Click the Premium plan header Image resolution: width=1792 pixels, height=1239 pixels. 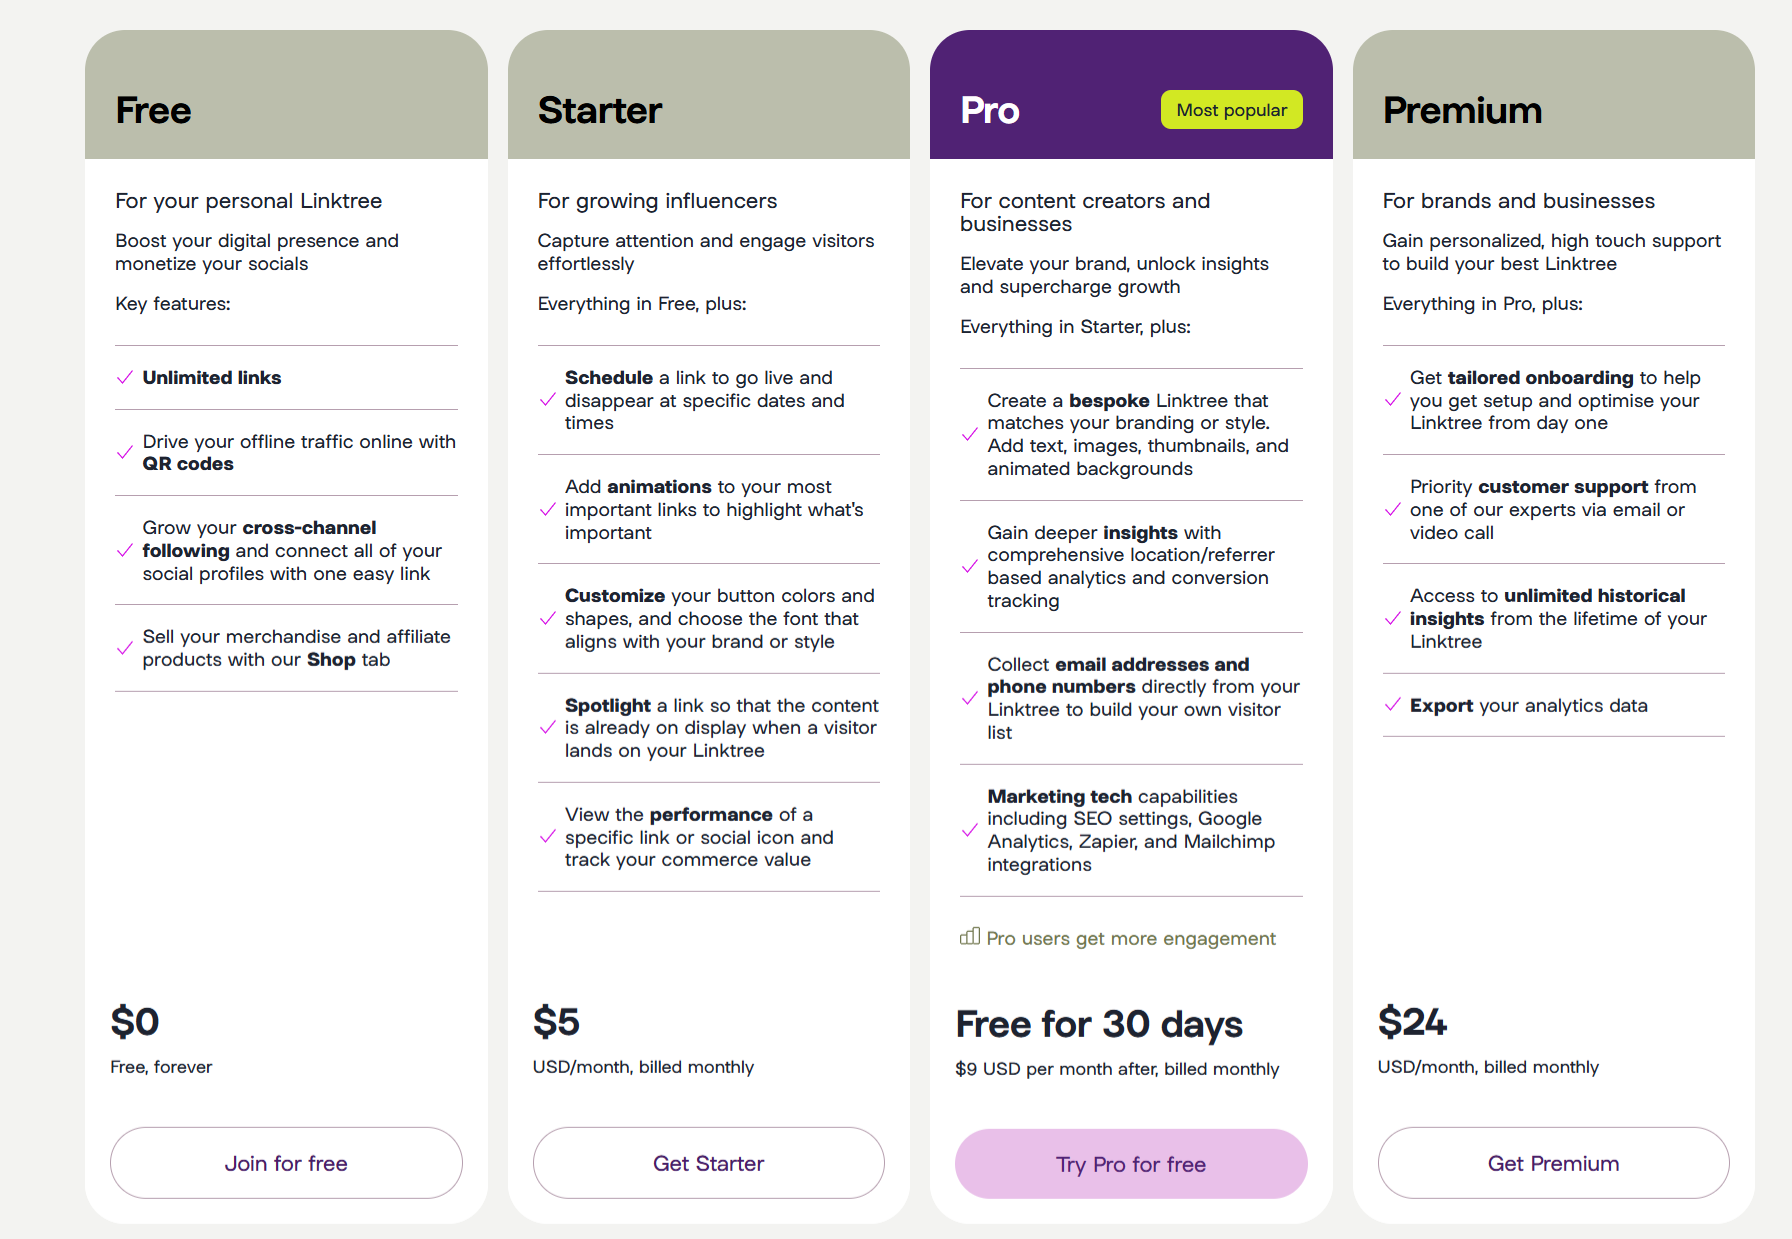point(1462,110)
